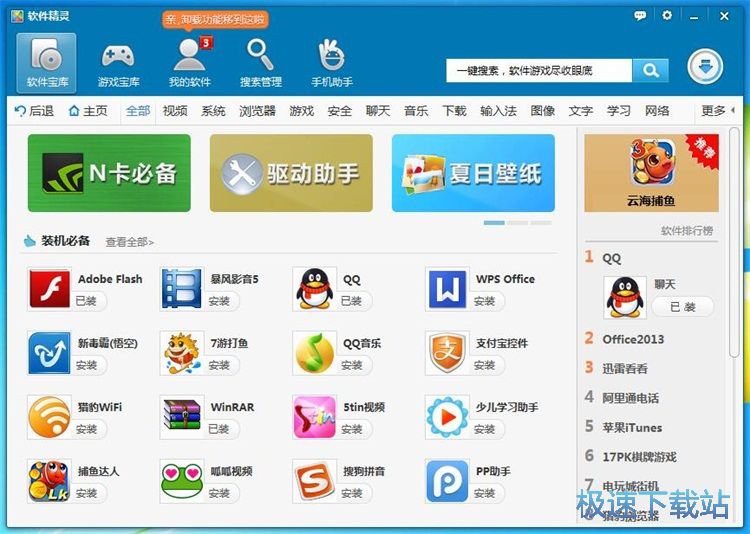
Task: Click the WinRAR icon
Action: click(x=181, y=417)
